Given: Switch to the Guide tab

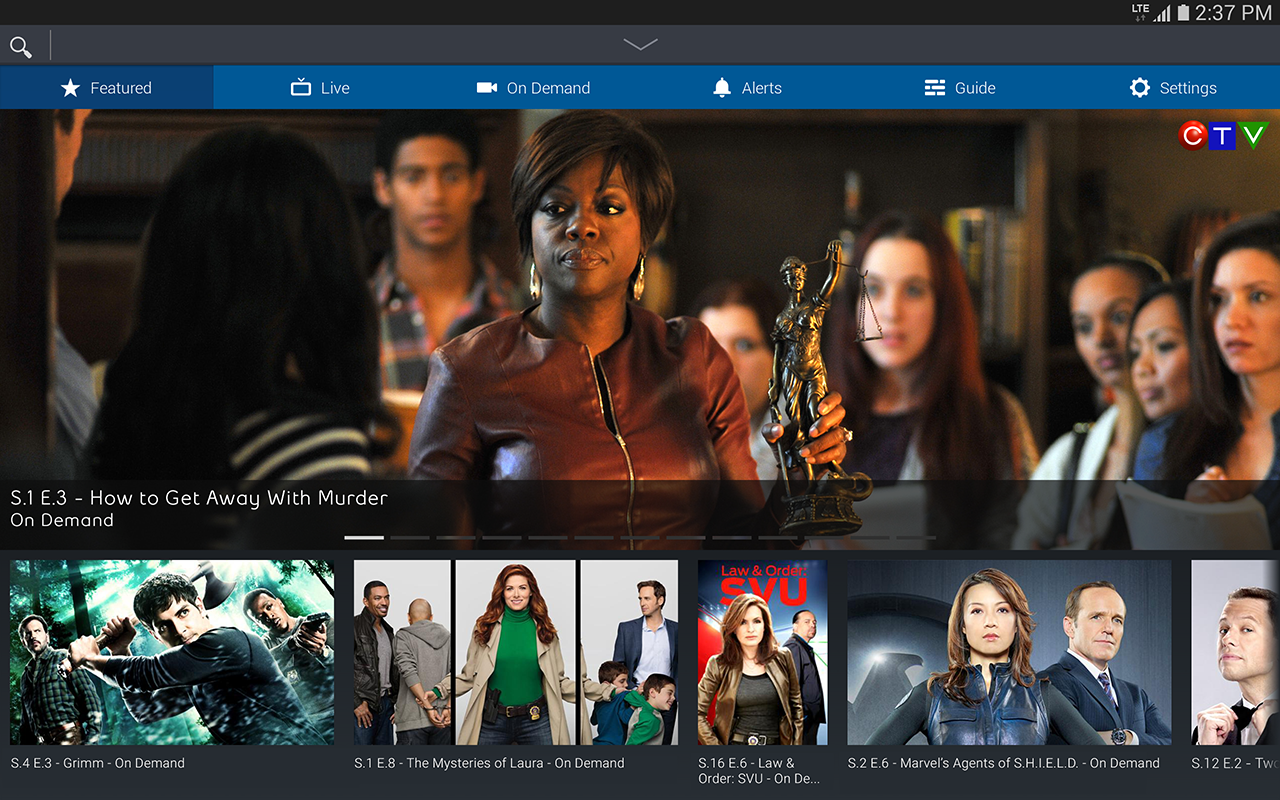Looking at the screenshot, I should [x=961, y=87].
